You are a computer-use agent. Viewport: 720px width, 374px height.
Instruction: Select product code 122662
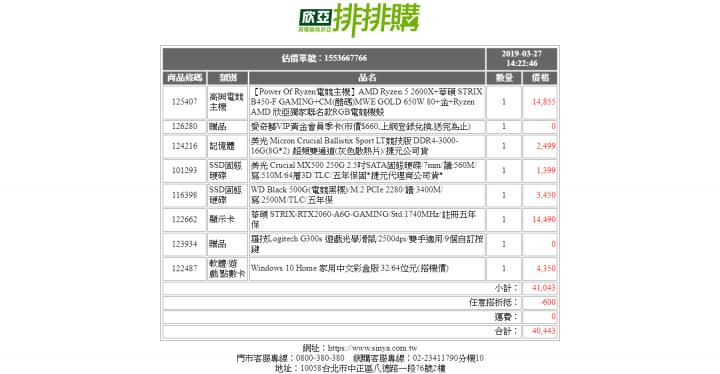185,220
